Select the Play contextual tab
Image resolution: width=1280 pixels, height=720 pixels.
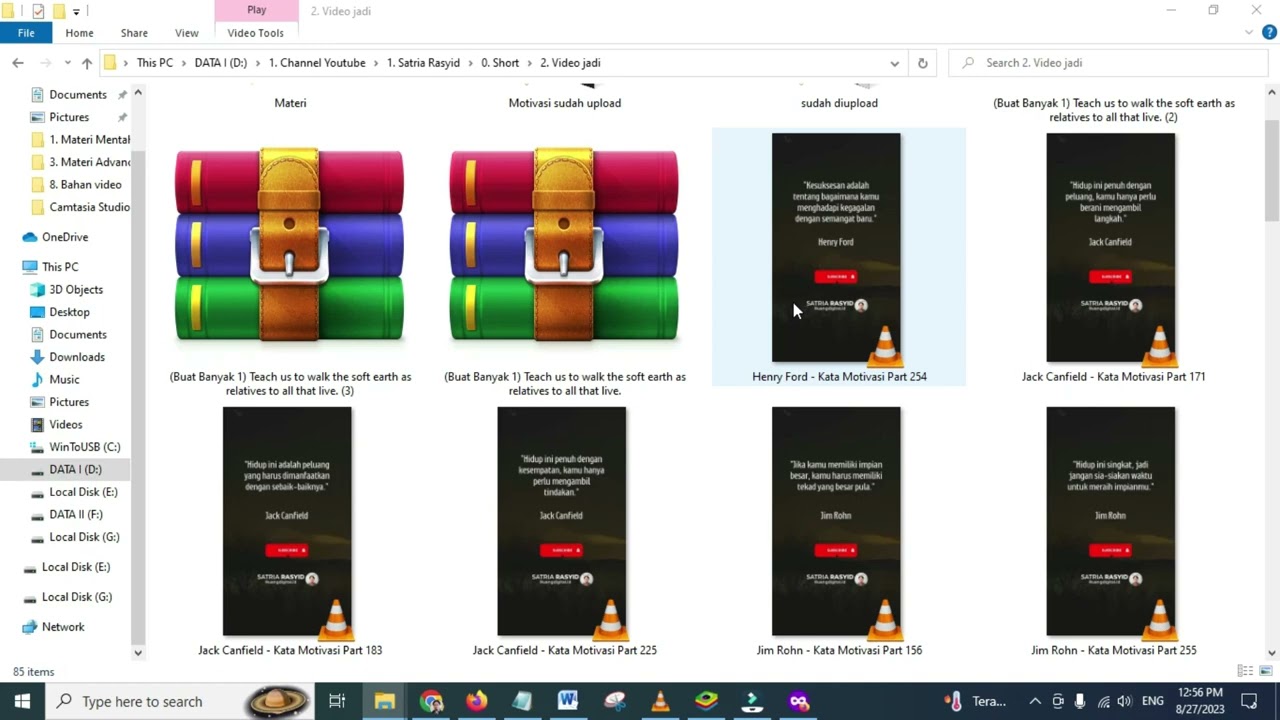click(256, 10)
